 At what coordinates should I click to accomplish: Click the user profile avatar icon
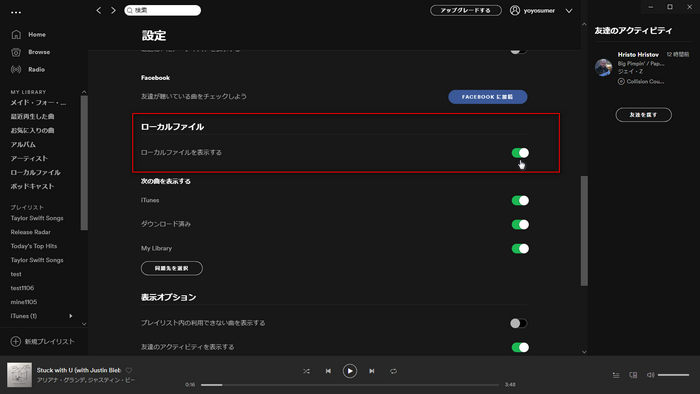click(515, 10)
